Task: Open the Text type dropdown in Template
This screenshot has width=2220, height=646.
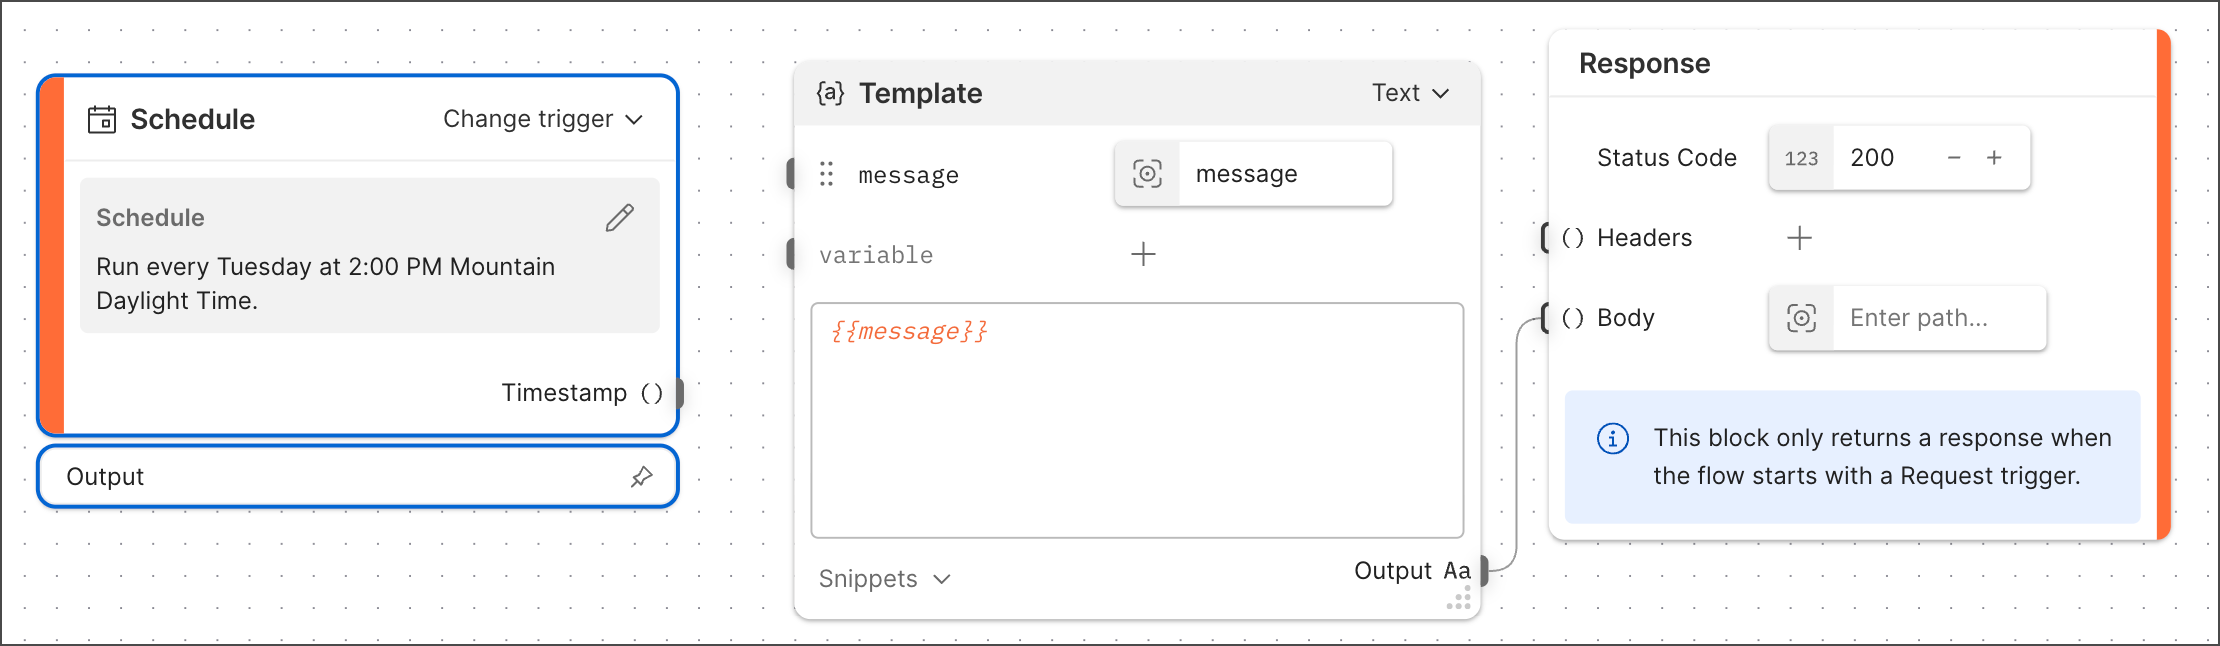Action: point(1410,93)
